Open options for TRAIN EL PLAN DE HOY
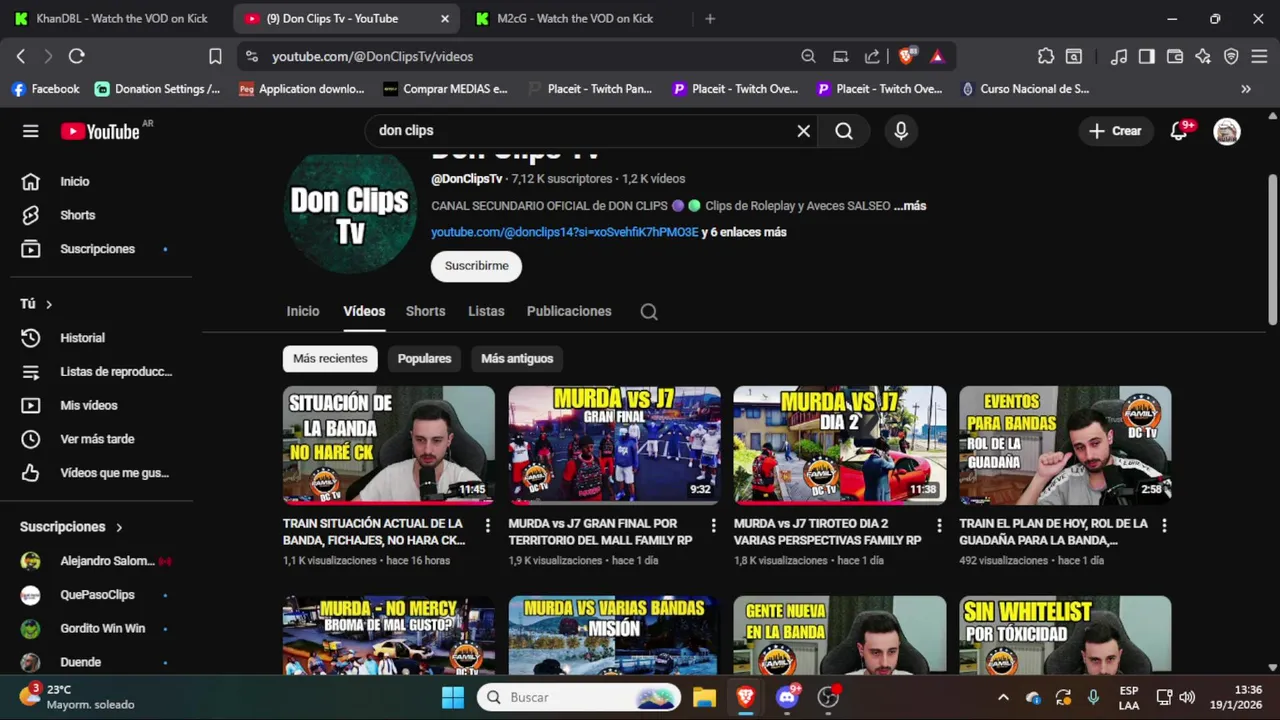Screen dimensions: 1280x720 tap(1164, 525)
